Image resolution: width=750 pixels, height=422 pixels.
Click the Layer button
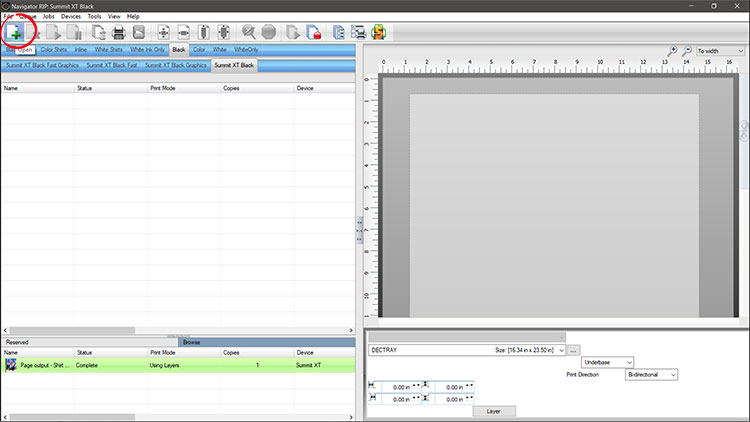click(494, 411)
